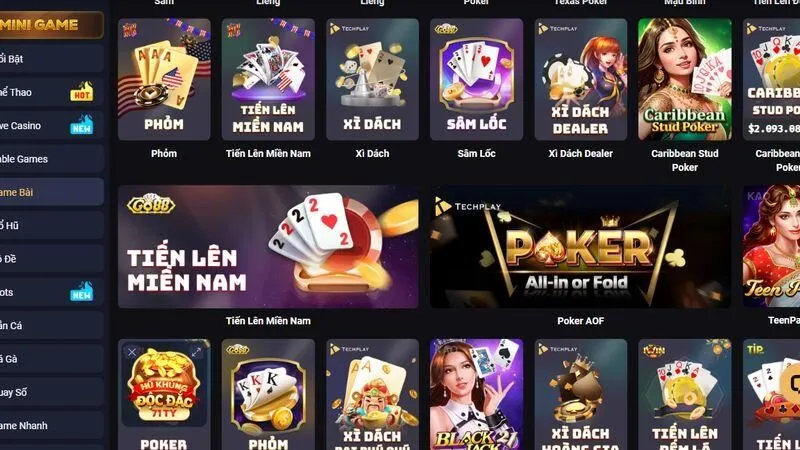Screen dimensions: 800x450
Task: Close the Poker jackpot tile with X
Action: point(132,352)
